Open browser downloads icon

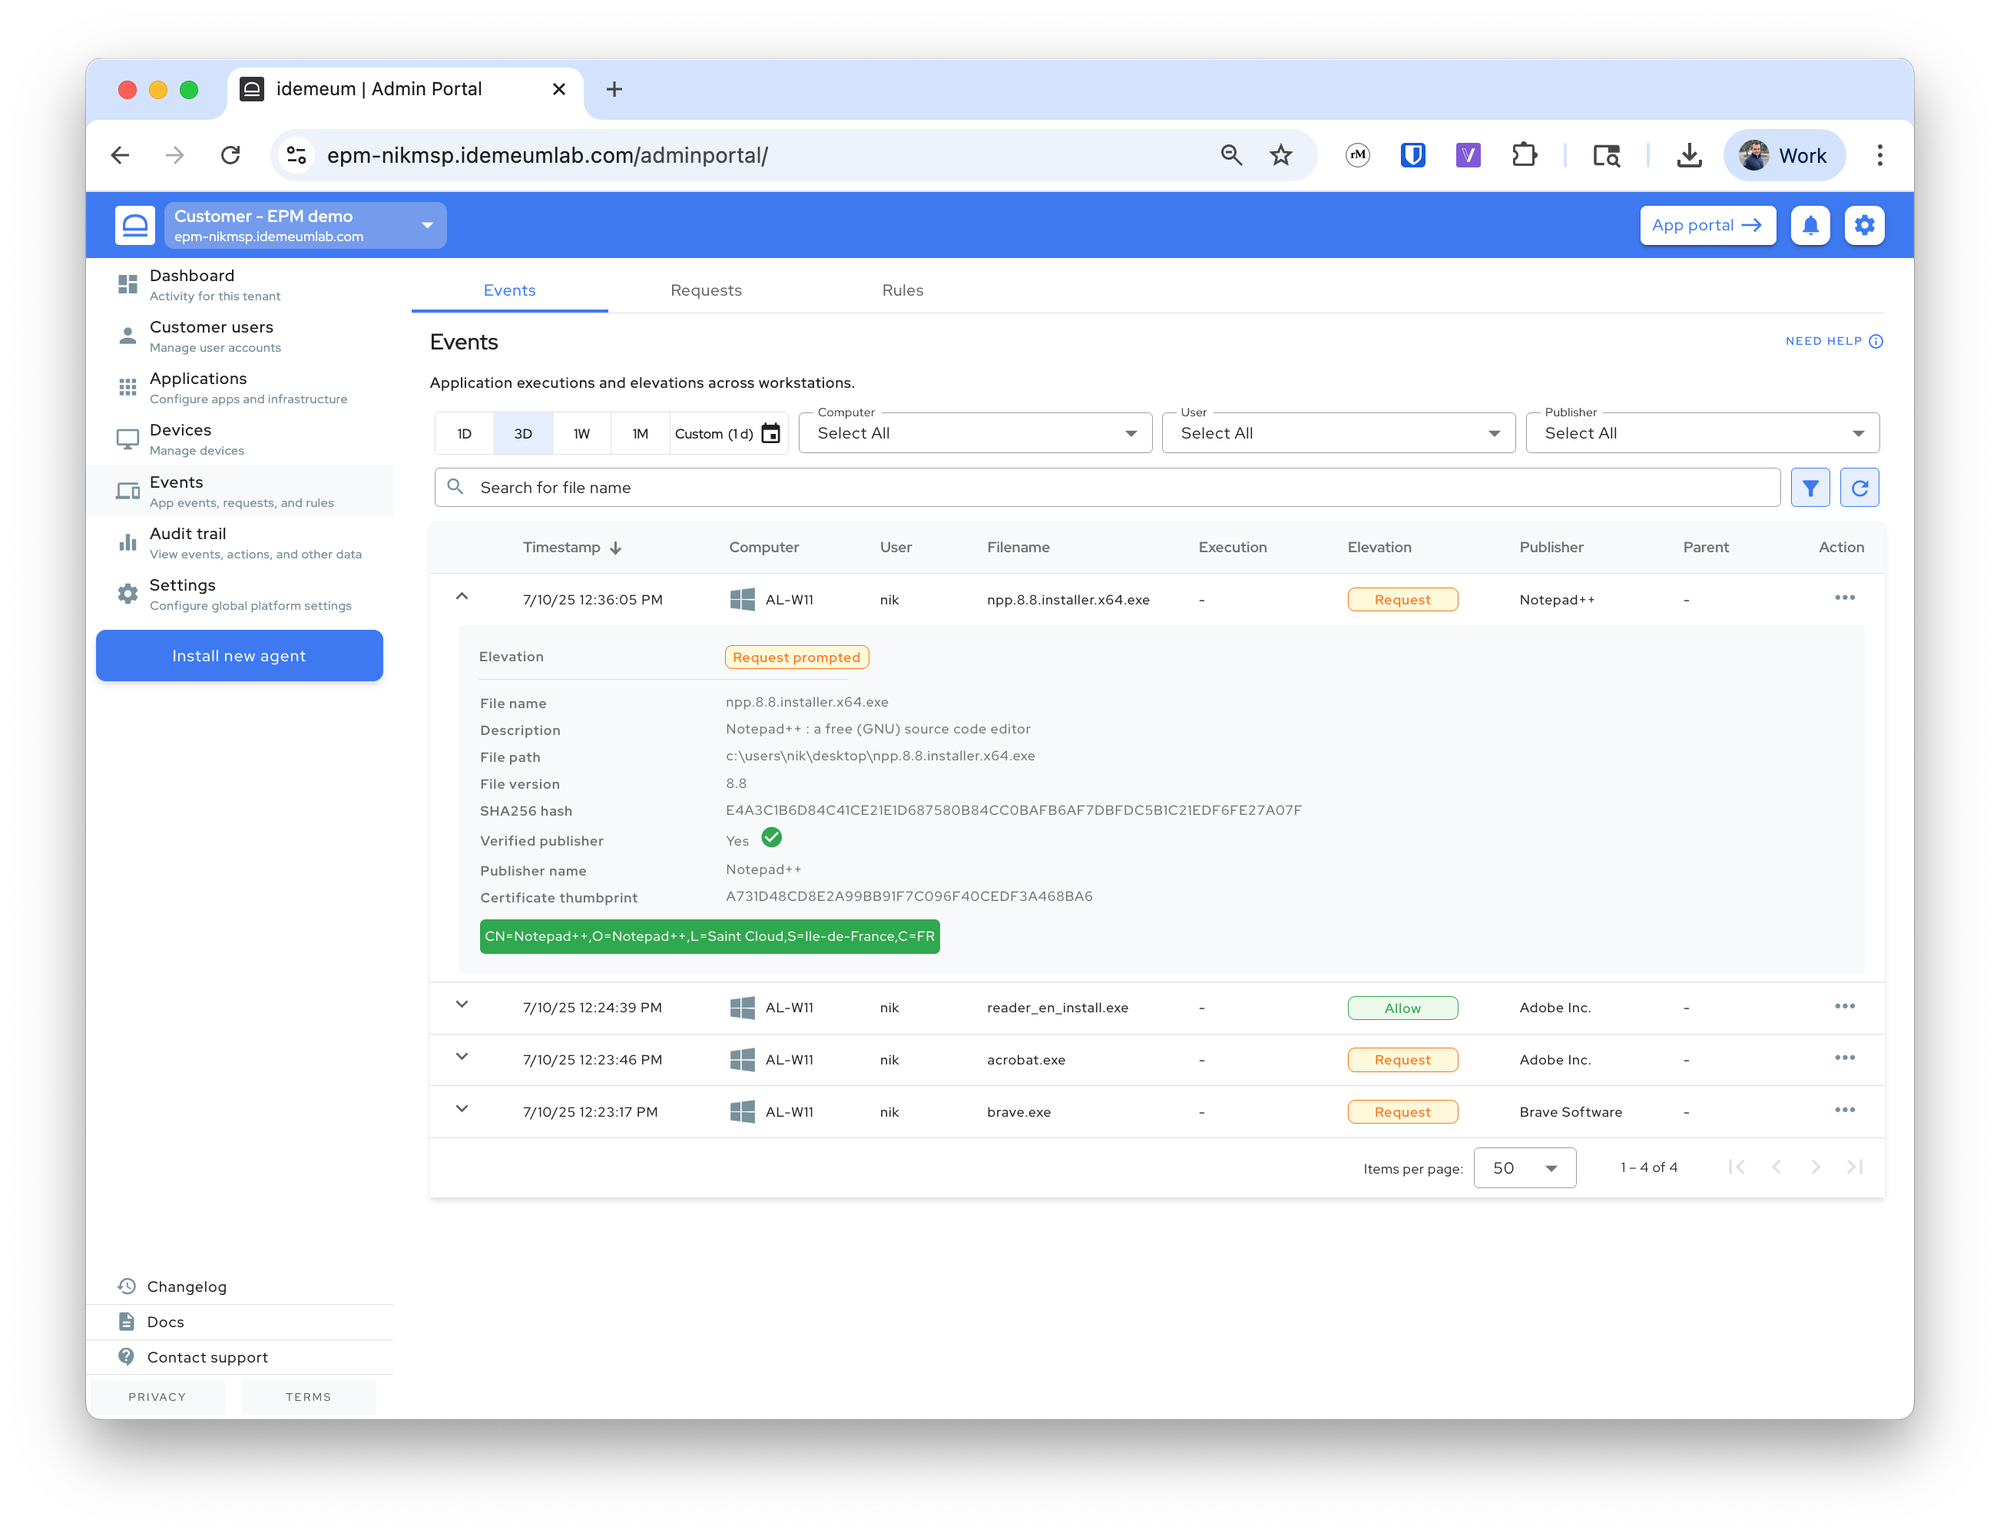[x=1689, y=155]
